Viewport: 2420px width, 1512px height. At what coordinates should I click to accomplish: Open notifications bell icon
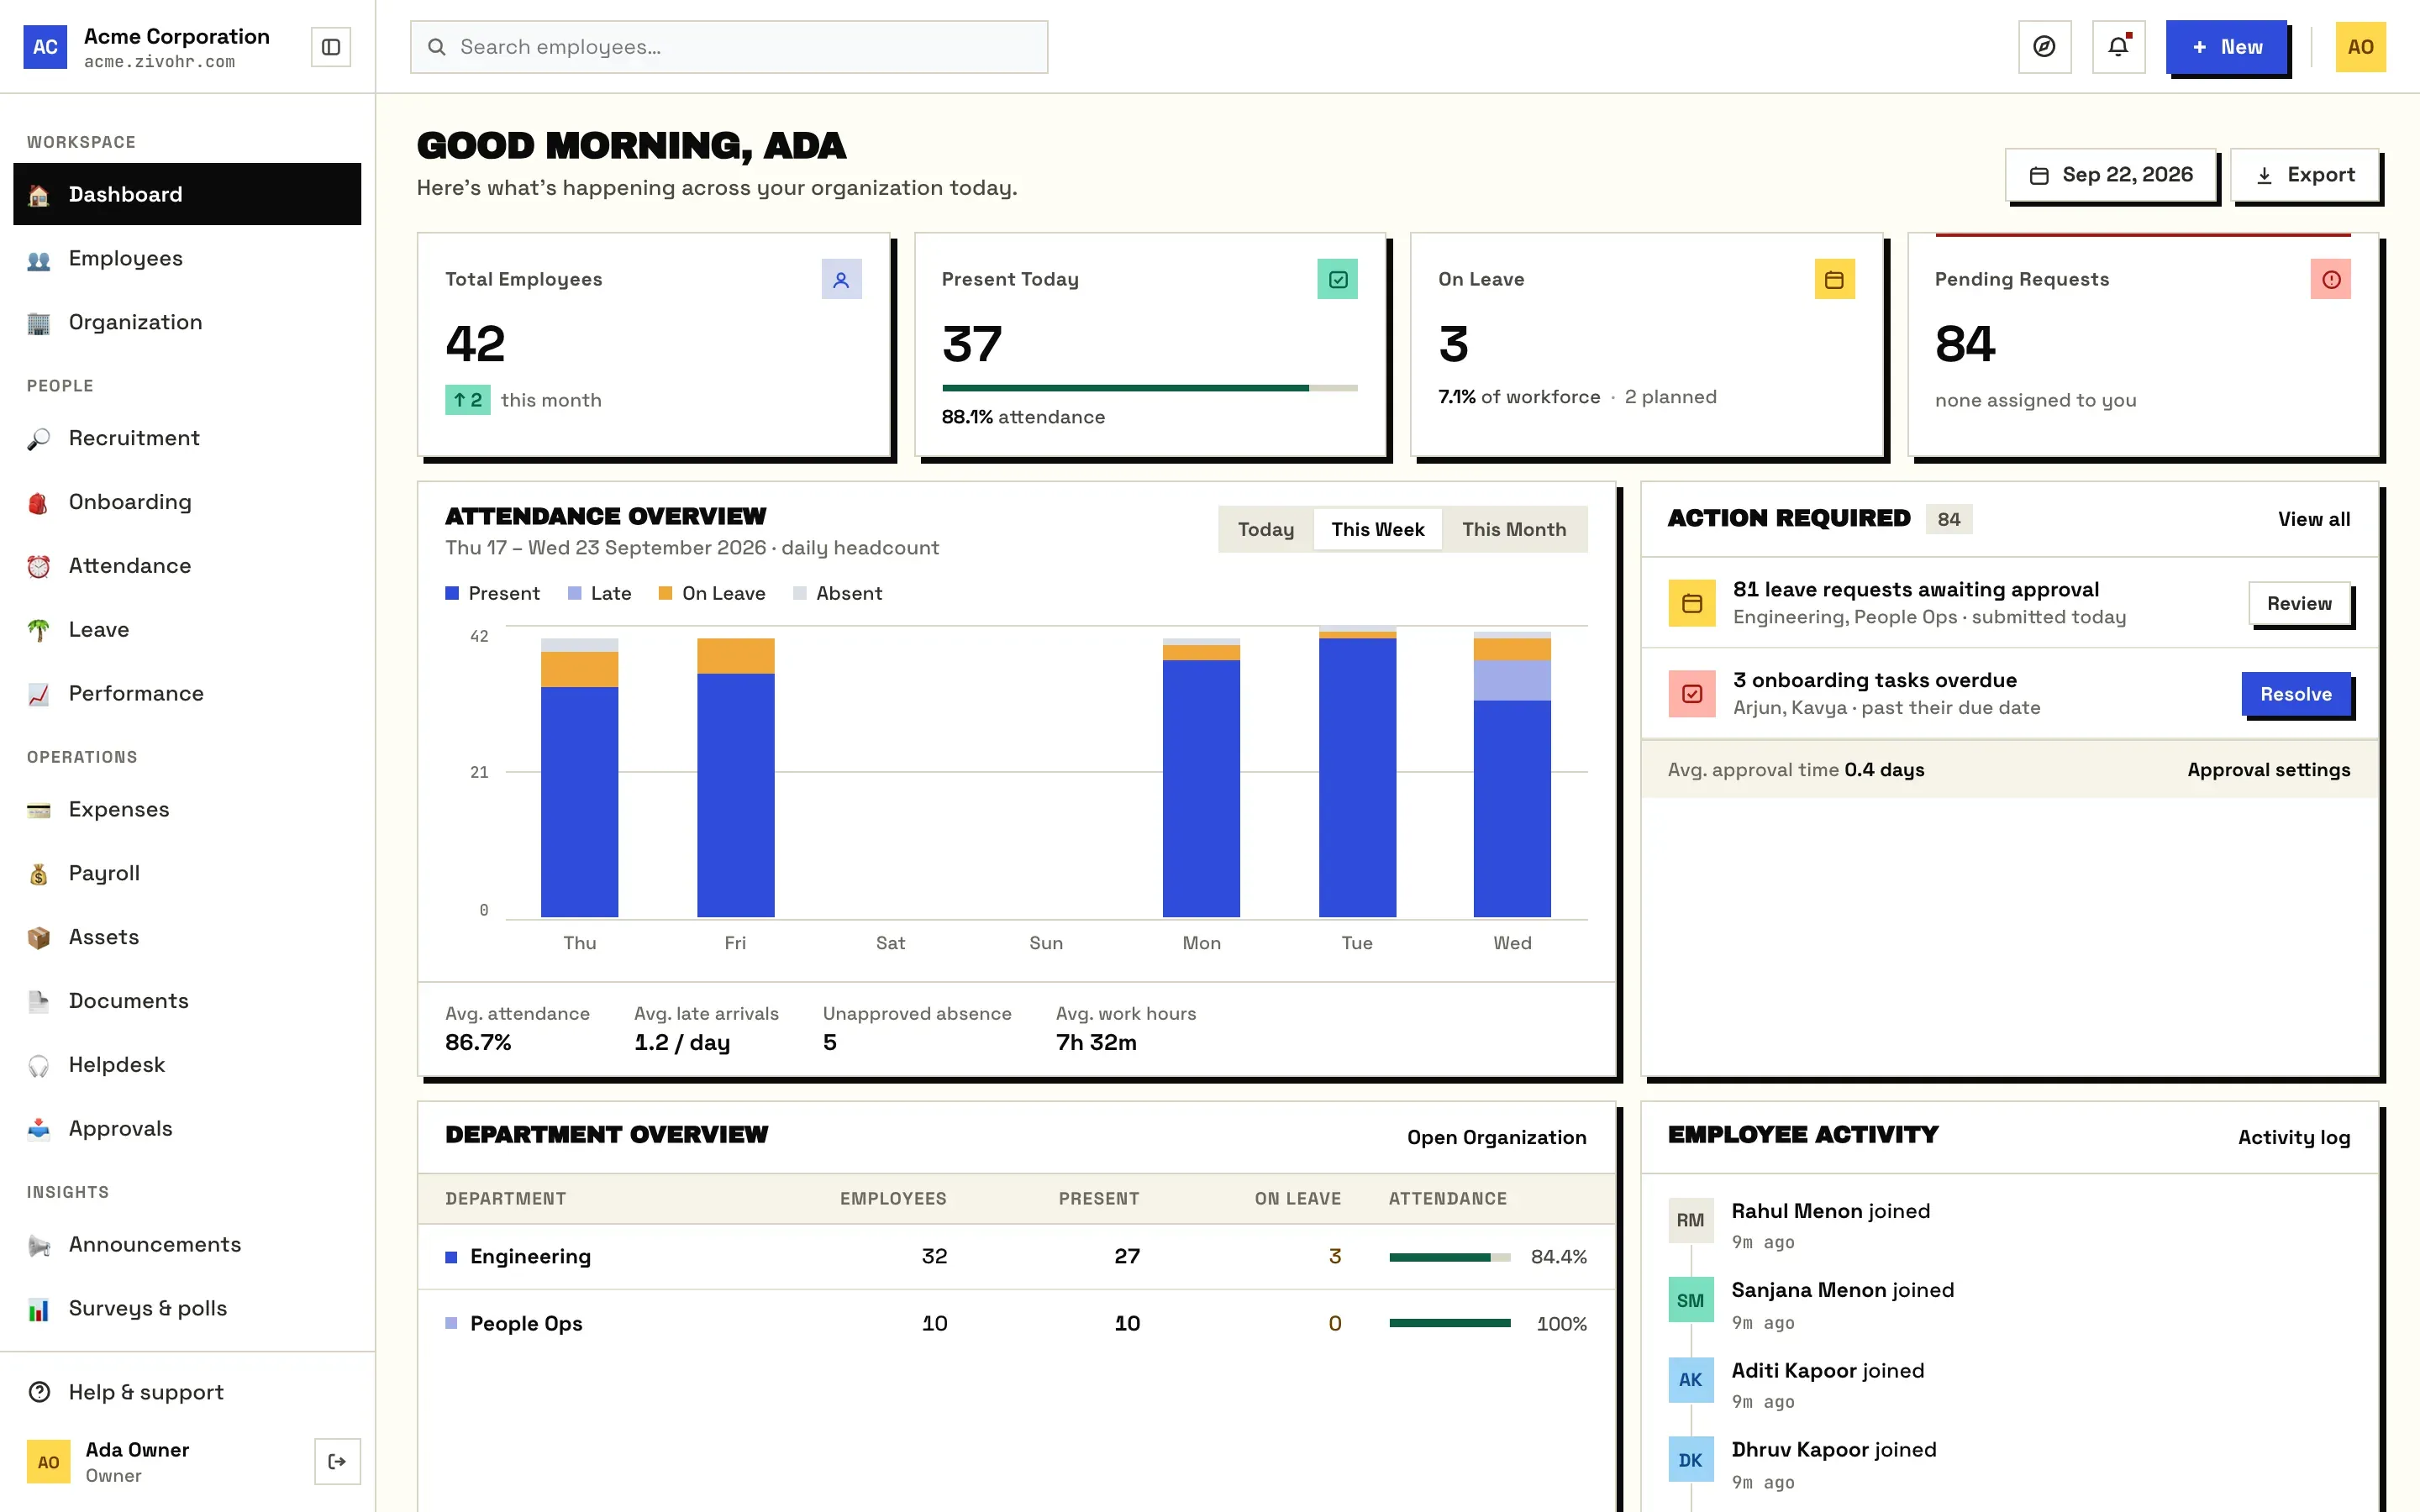click(2118, 47)
